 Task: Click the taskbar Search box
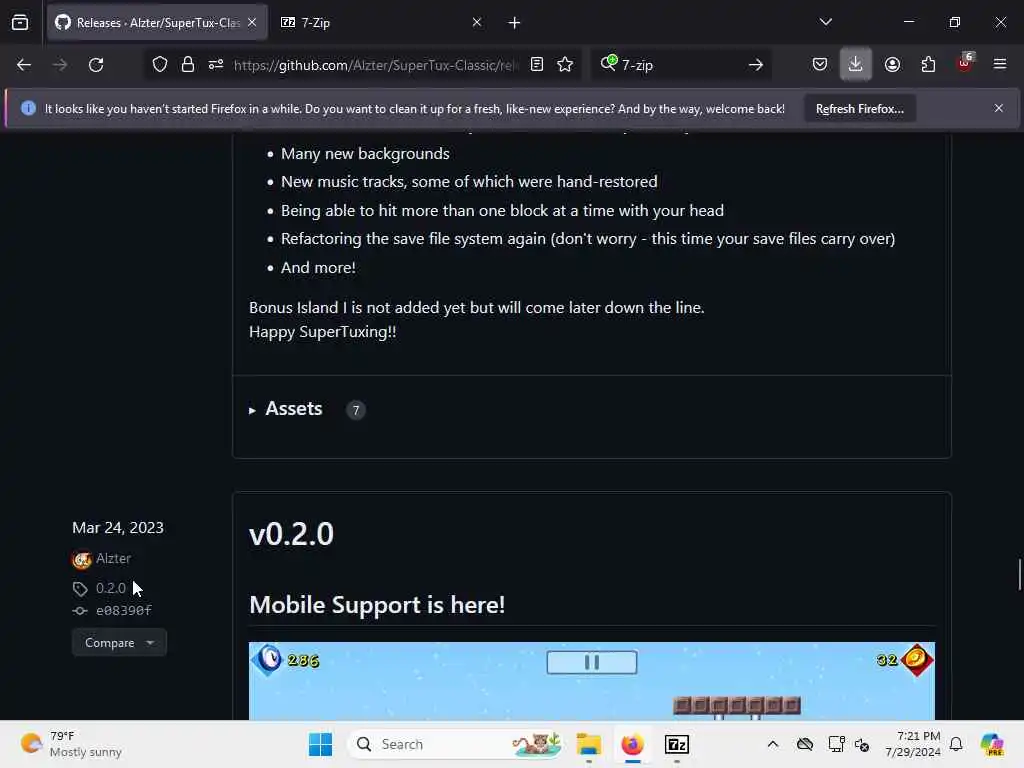(x=456, y=744)
